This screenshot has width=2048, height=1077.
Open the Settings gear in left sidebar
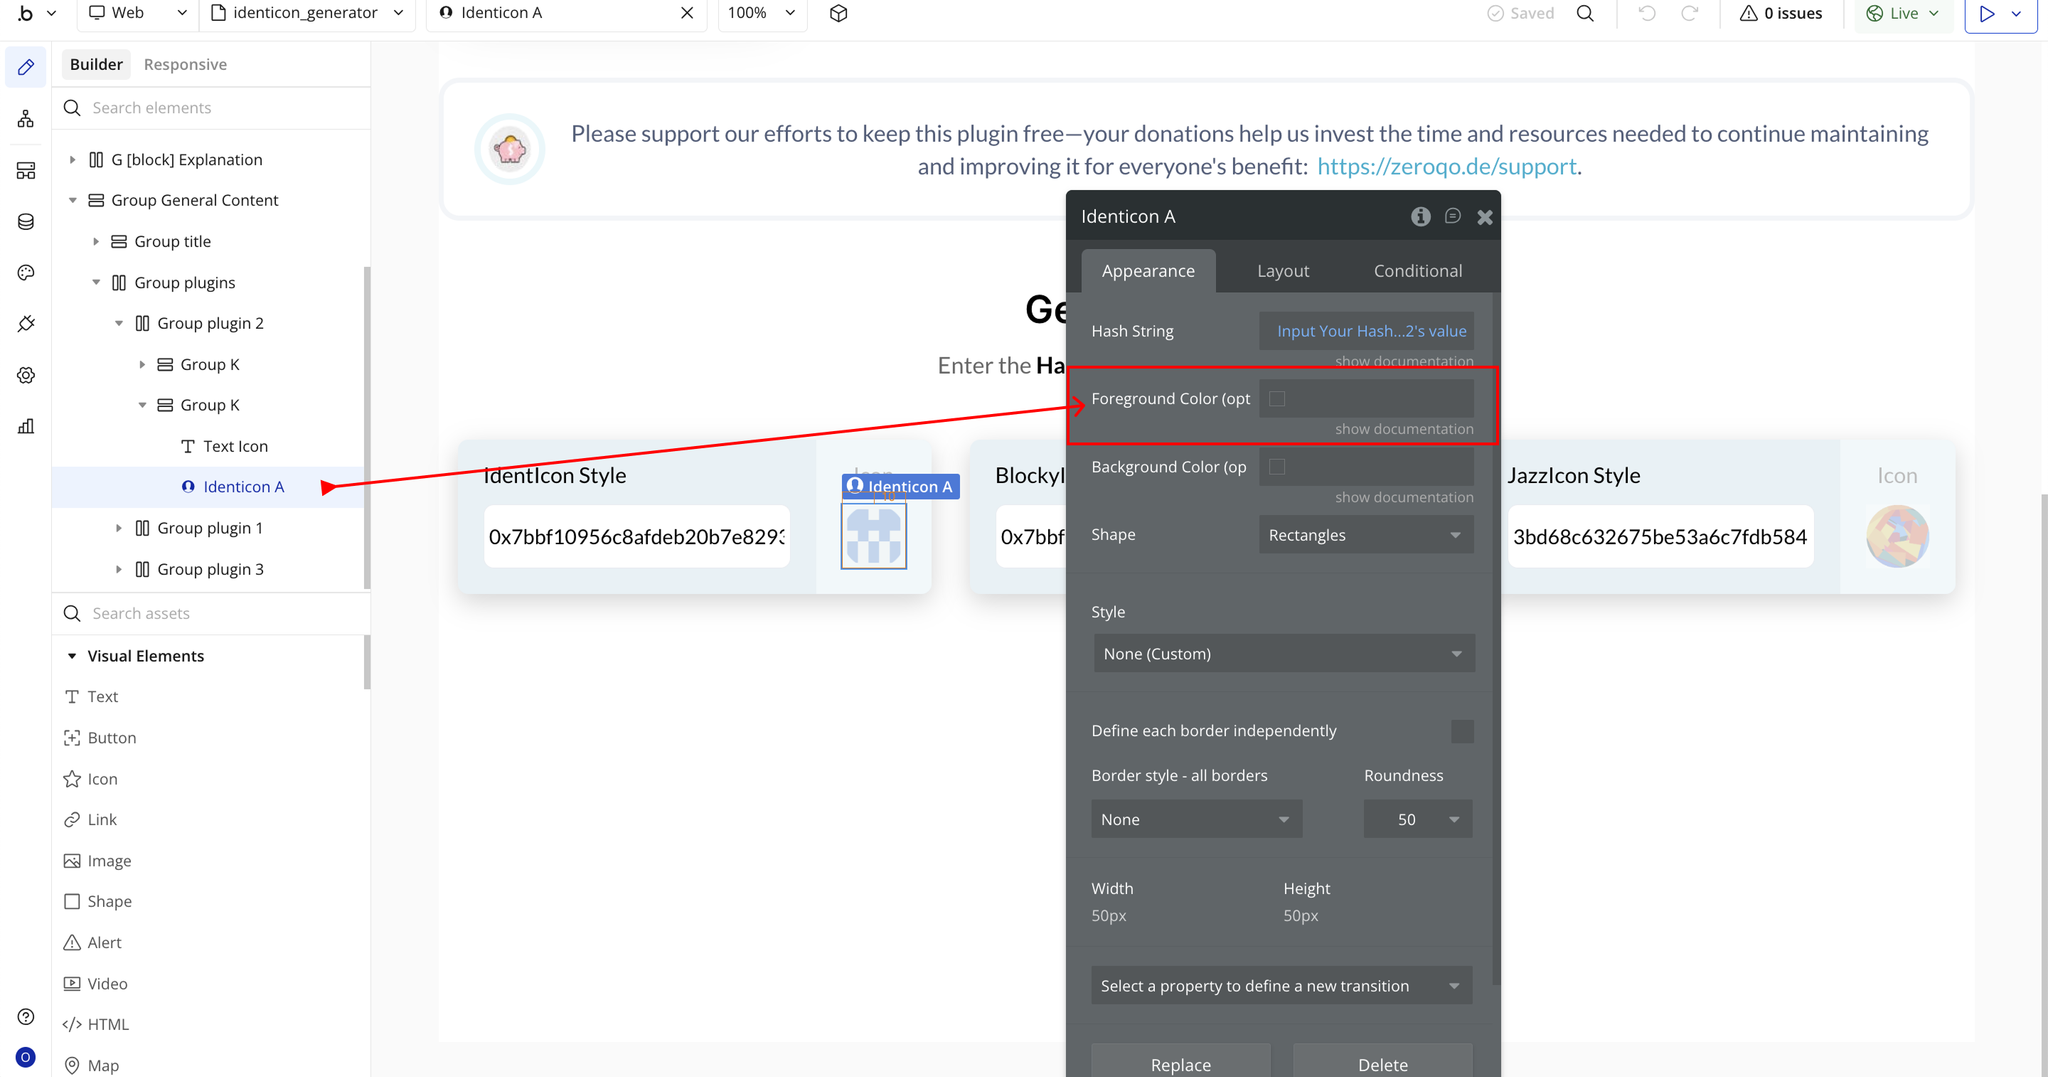[x=26, y=375]
